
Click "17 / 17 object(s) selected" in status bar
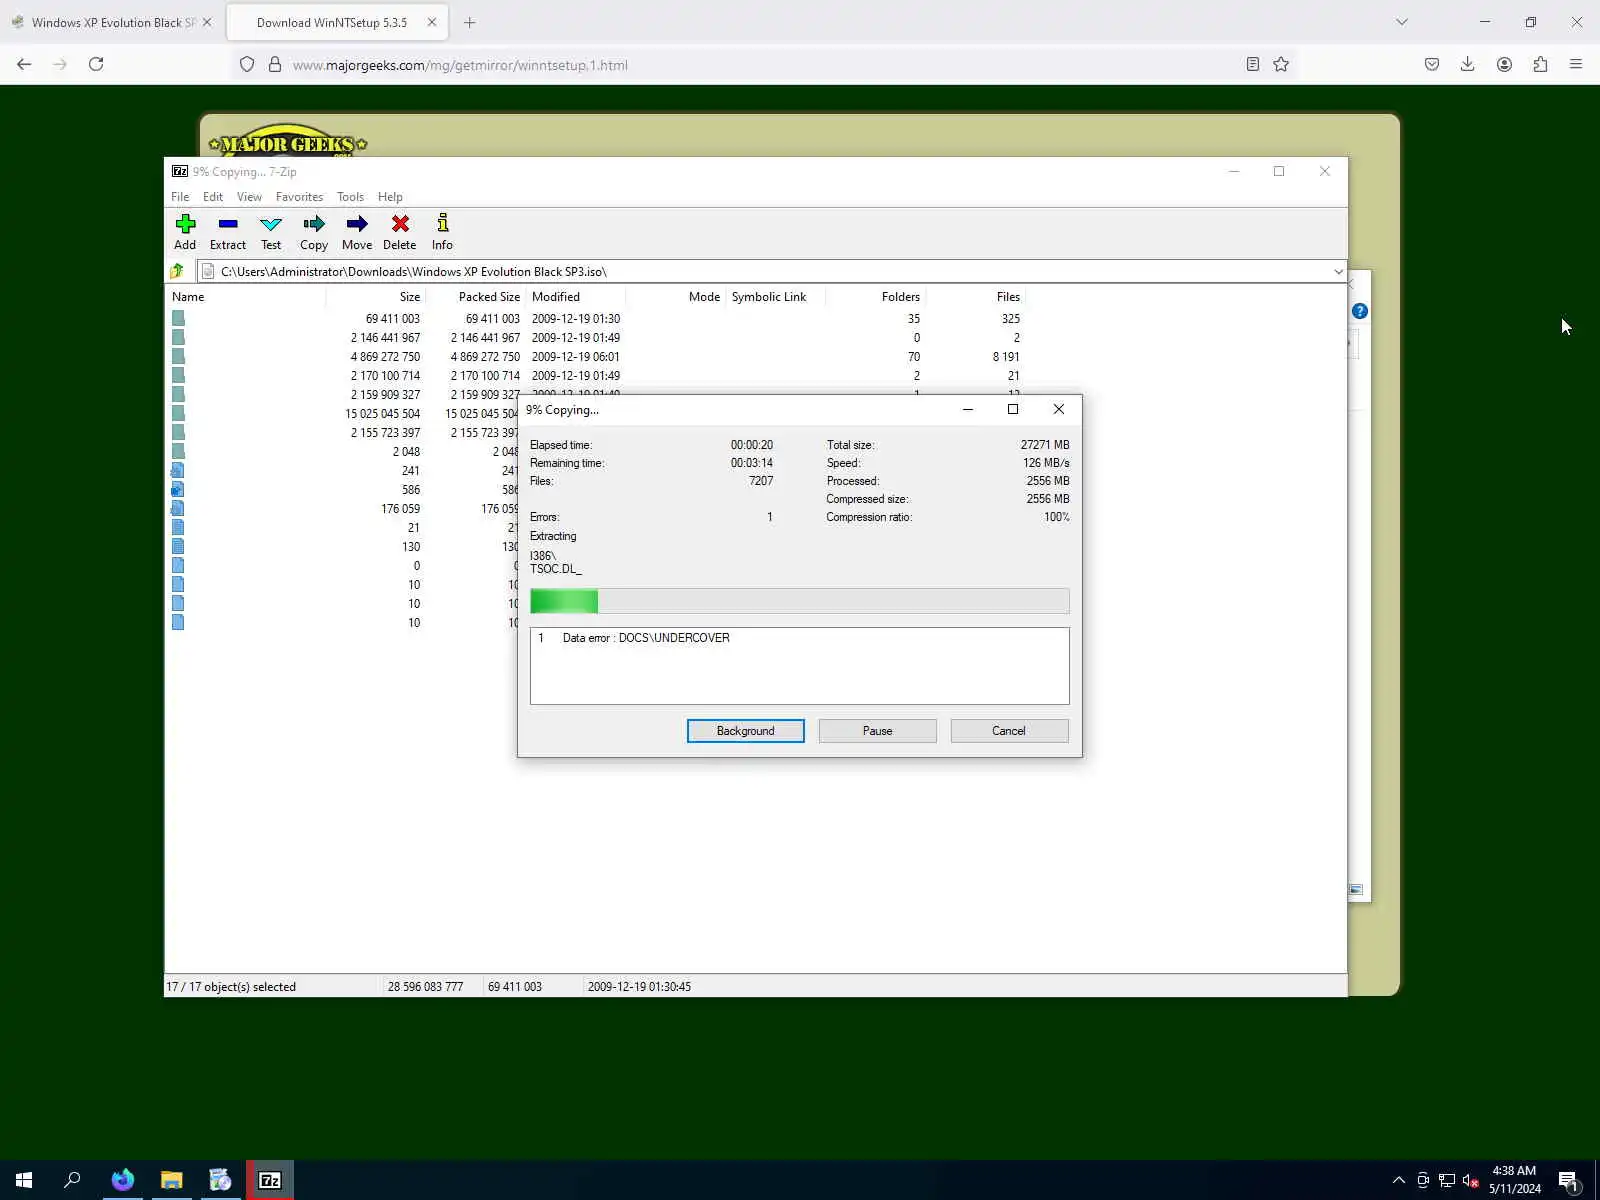click(x=231, y=987)
